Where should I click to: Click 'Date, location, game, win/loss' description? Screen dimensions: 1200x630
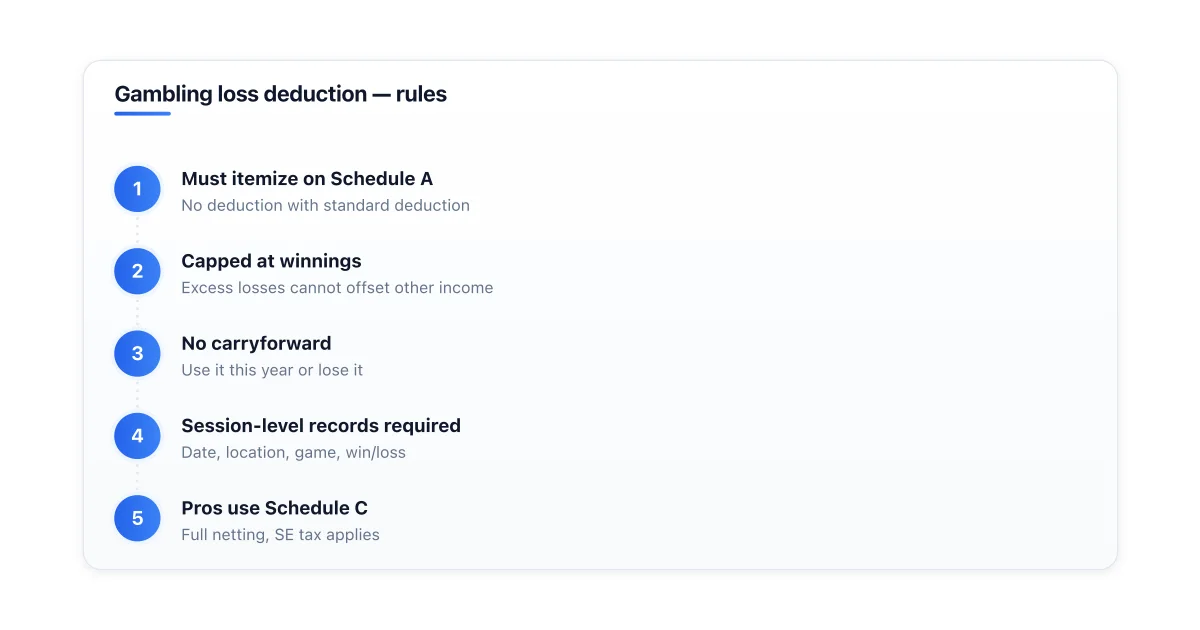point(293,452)
